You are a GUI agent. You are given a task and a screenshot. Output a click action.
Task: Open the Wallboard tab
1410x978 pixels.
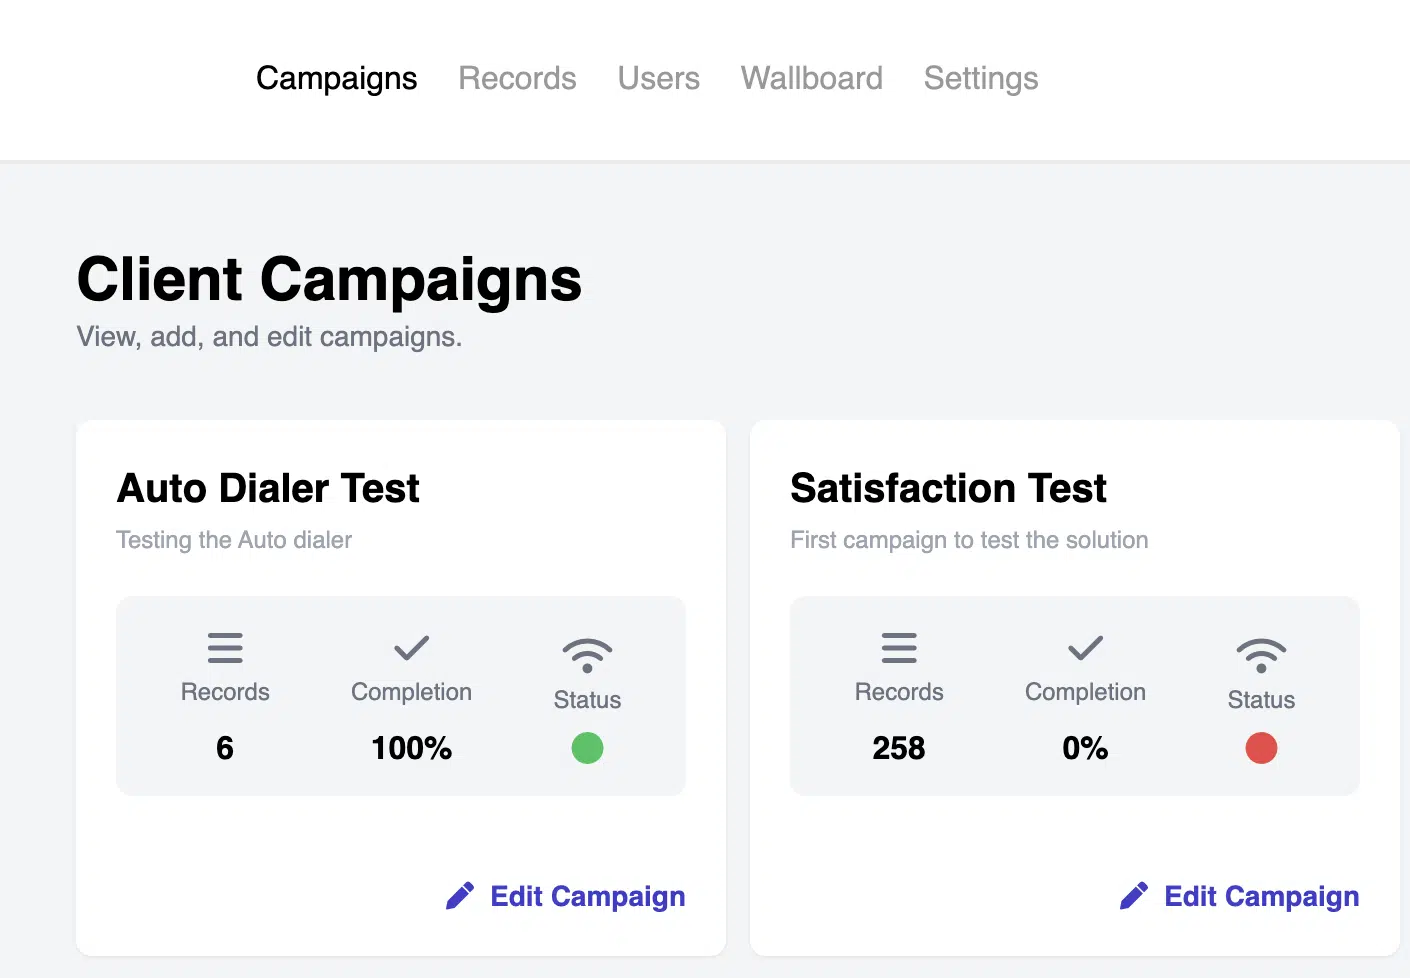pyautogui.click(x=811, y=78)
